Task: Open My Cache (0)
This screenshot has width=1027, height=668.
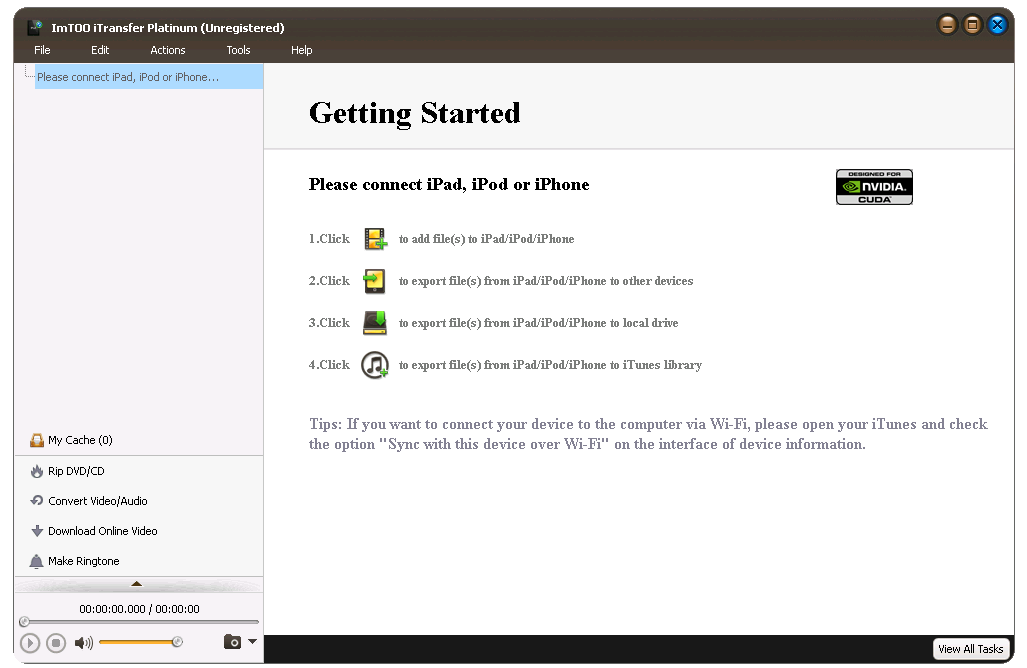Action: (80, 440)
